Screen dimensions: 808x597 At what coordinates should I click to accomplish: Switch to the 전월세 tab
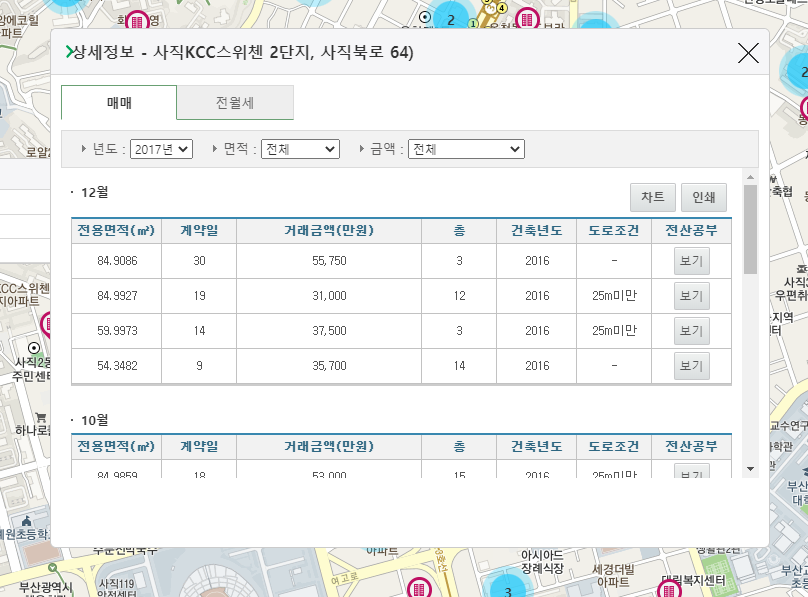pos(235,103)
